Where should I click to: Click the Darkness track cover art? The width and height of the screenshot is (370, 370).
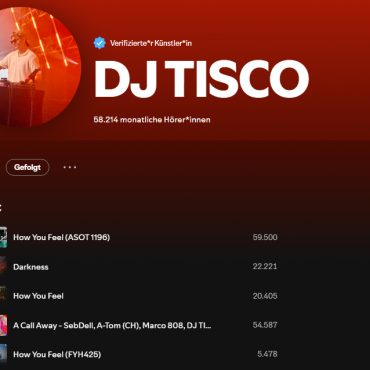3,267
